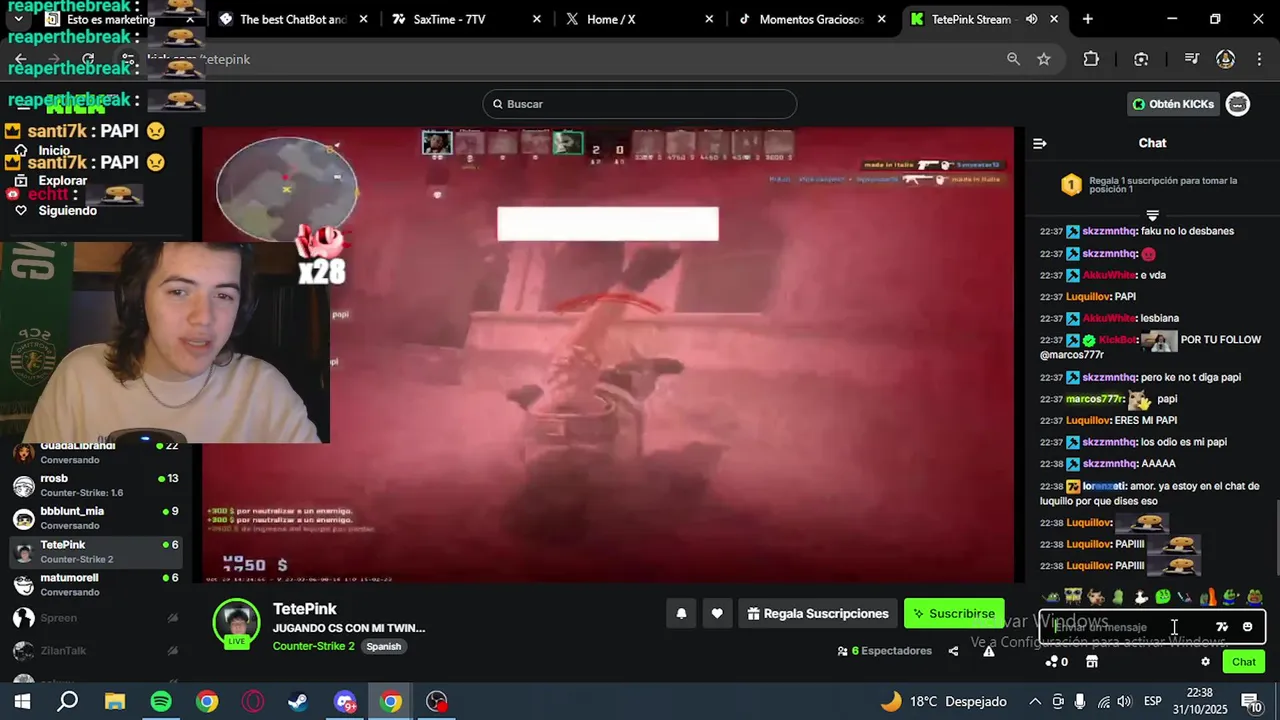Image resolution: width=1280 pixels, height=720 pixels.
Task: Switch to Momentos Graciosos TikTok tab
Action: (x=810, y=19)
